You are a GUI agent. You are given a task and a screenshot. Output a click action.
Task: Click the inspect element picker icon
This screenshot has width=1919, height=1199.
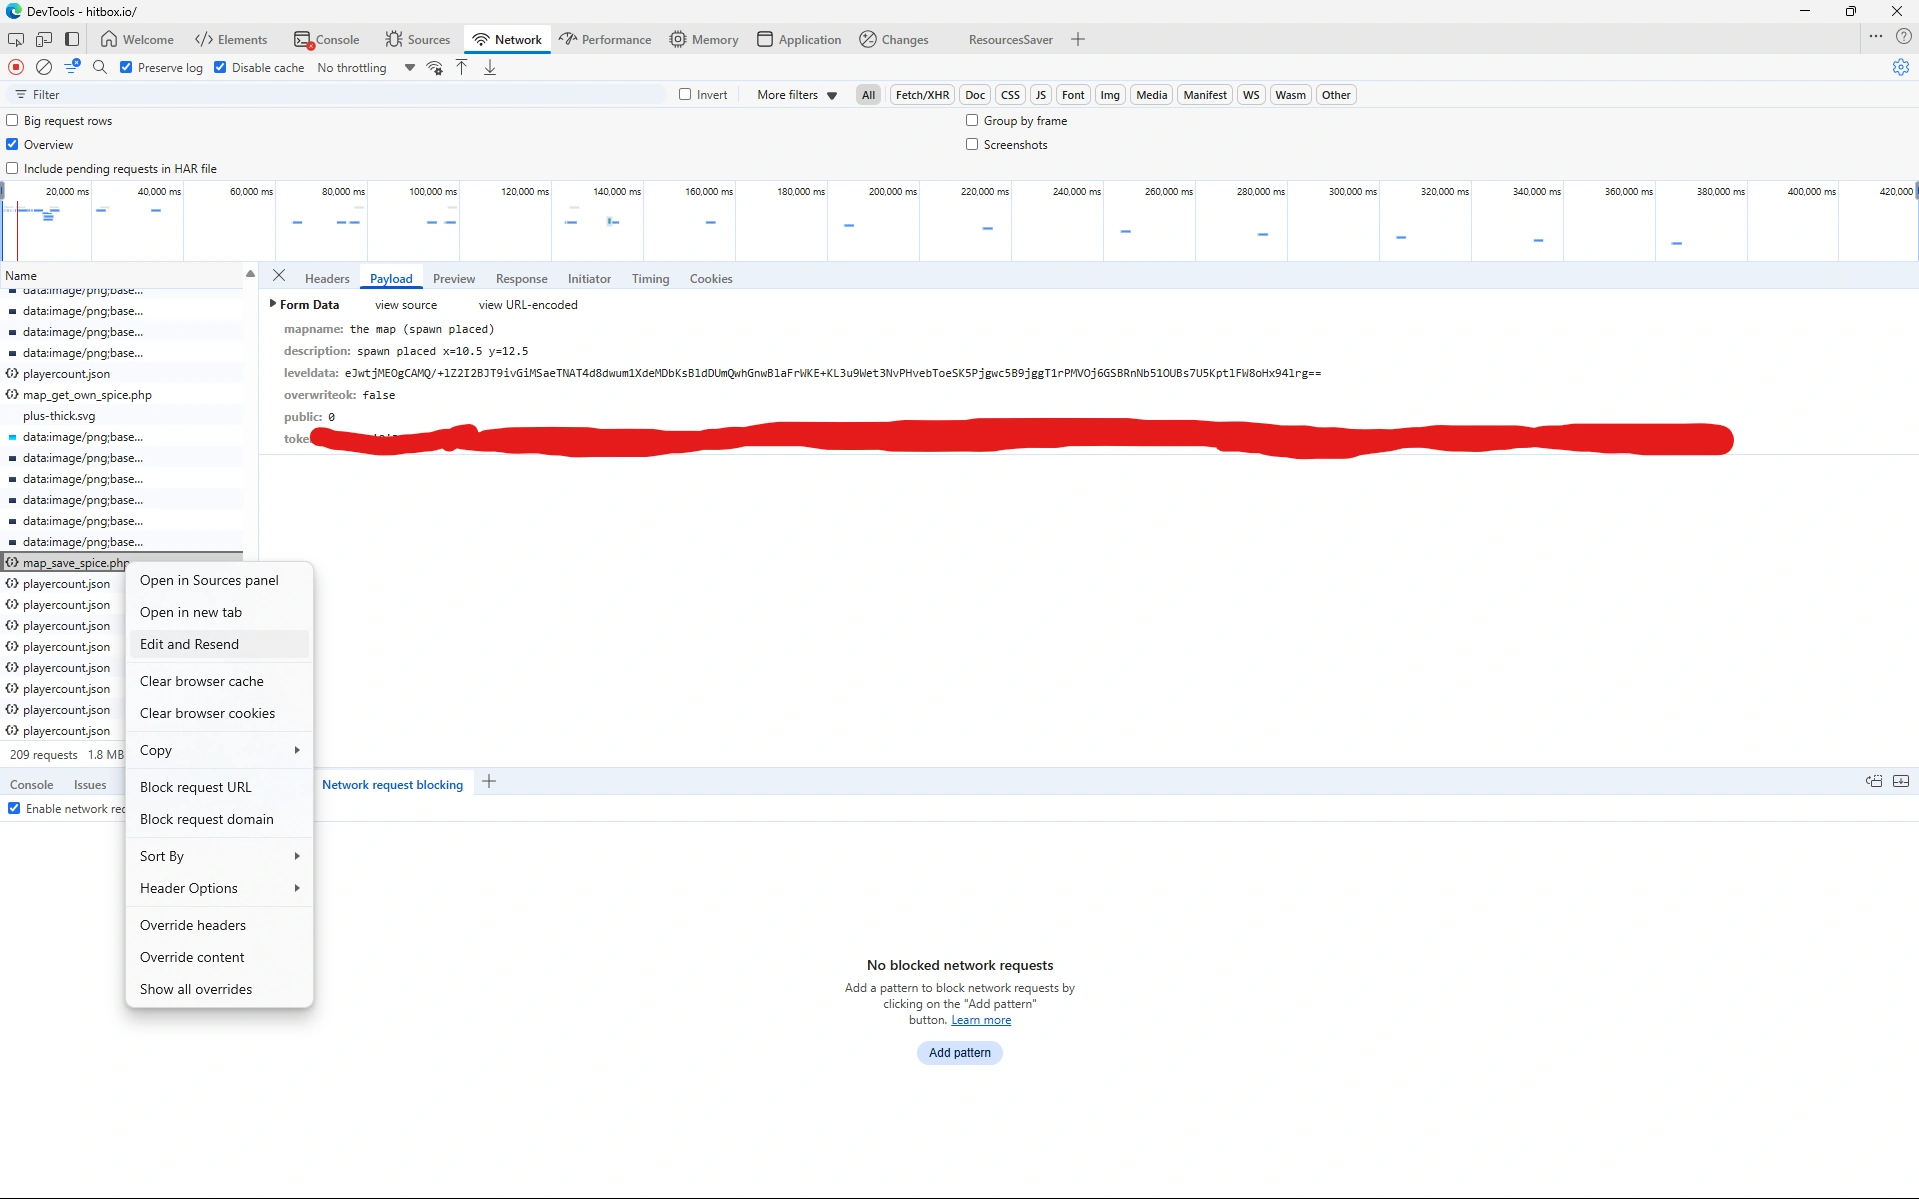[x=16, y=39]
